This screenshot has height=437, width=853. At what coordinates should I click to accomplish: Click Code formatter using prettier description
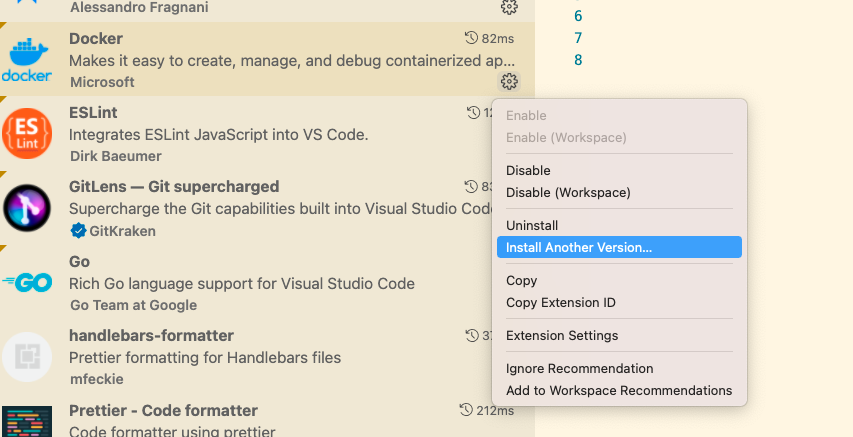172,431
